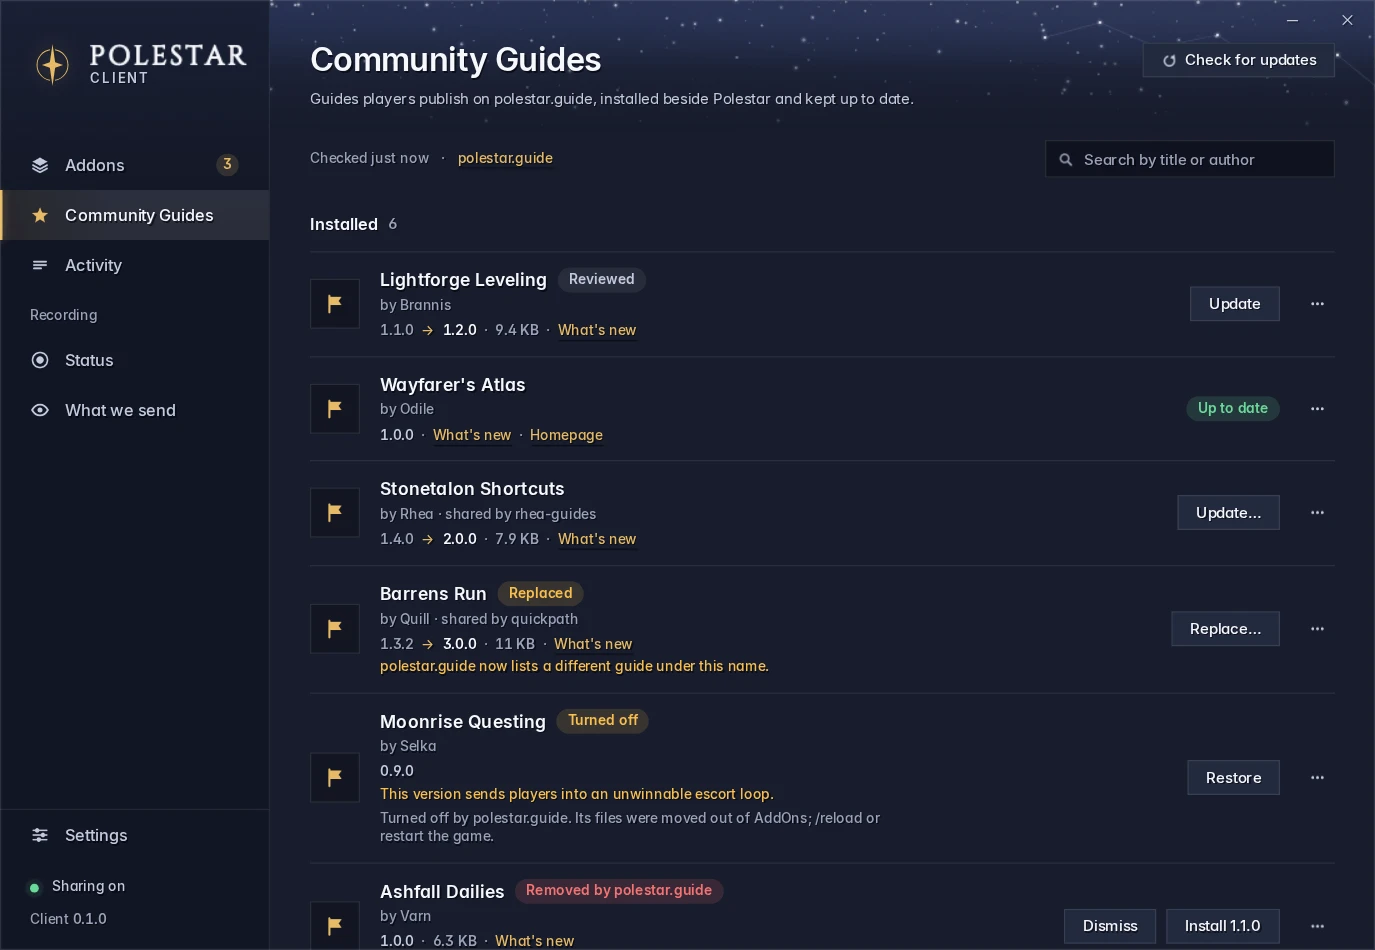Click the Status record icon

[x=40, y=360]
